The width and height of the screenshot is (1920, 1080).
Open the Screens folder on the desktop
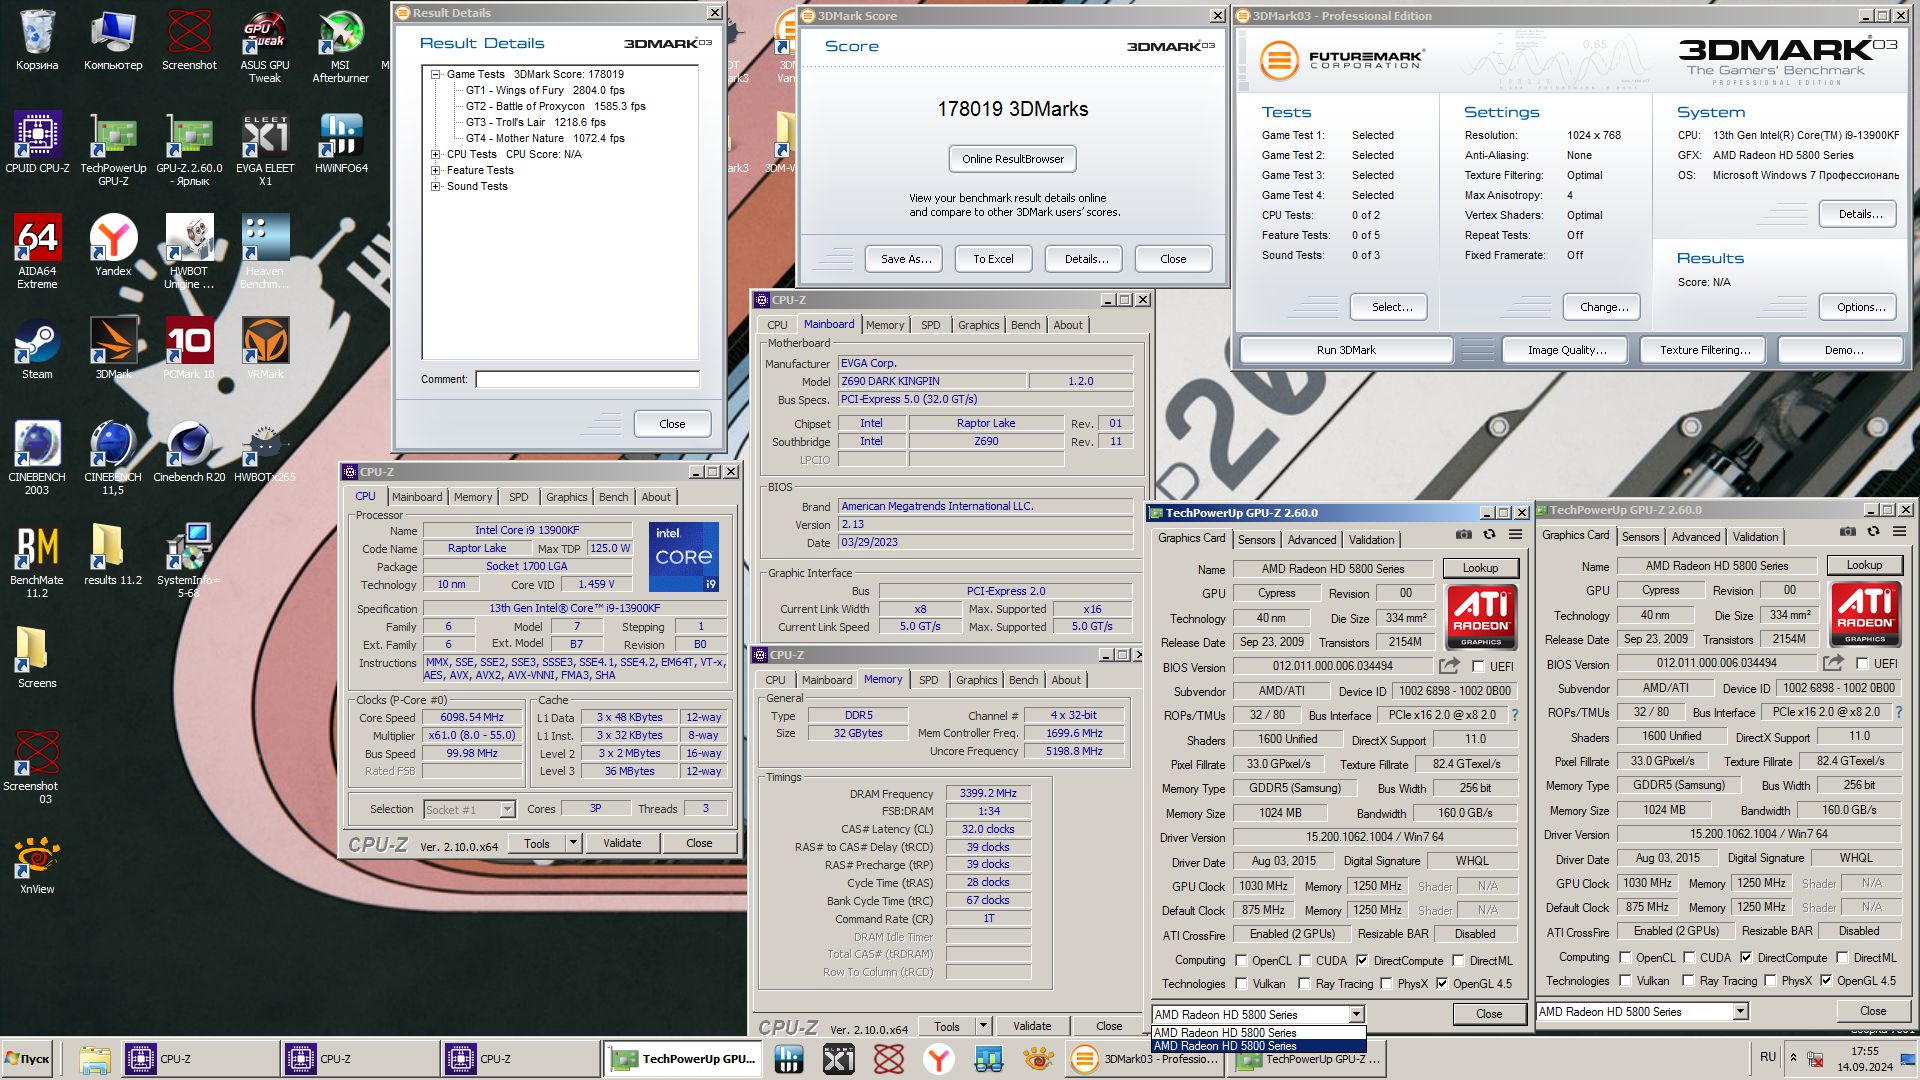[x=37, y=658]
